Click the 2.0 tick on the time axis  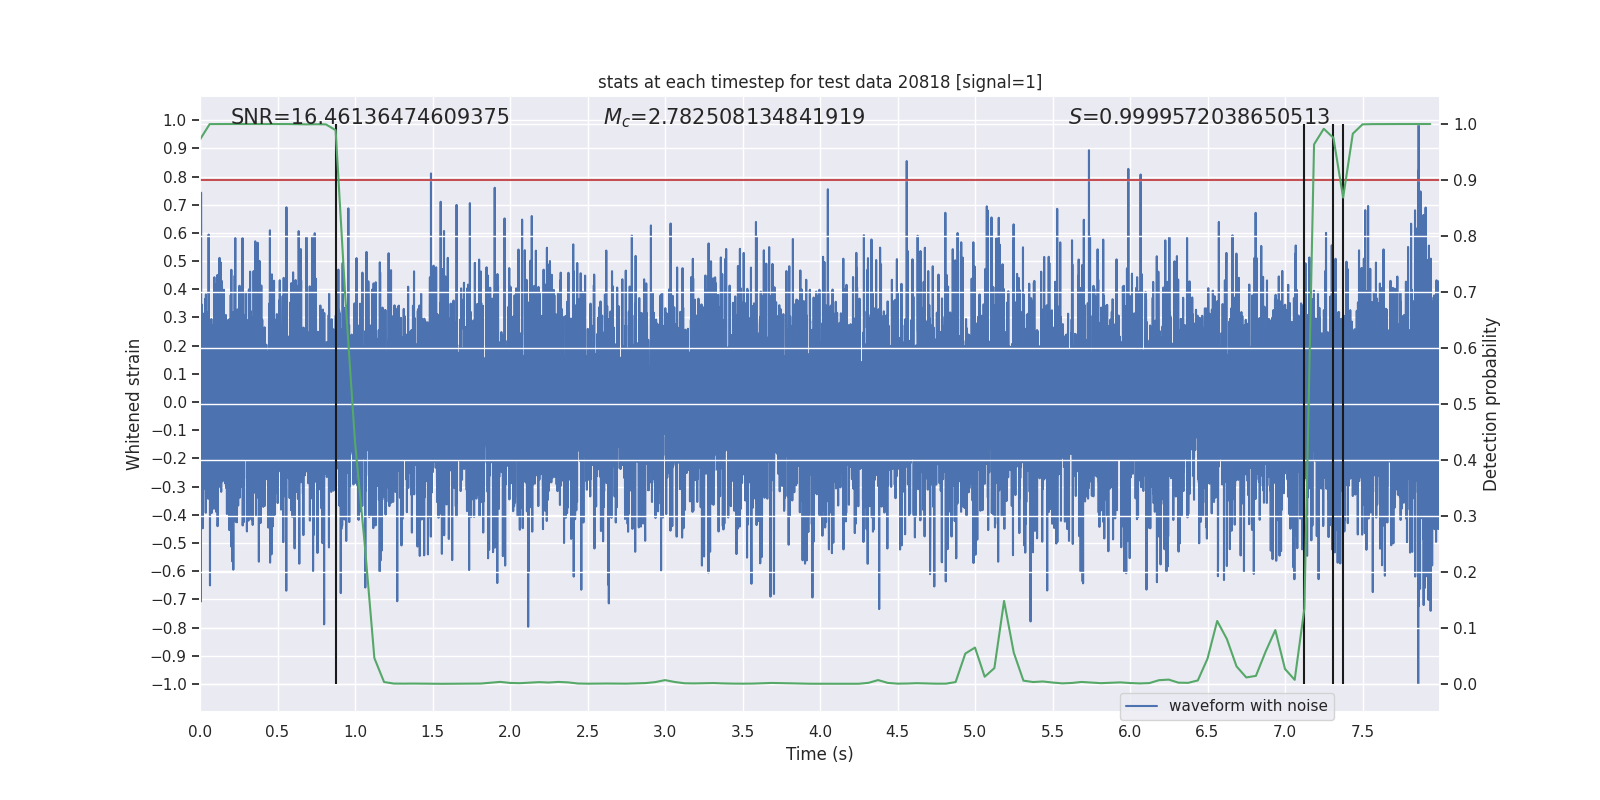coord(510,731)
